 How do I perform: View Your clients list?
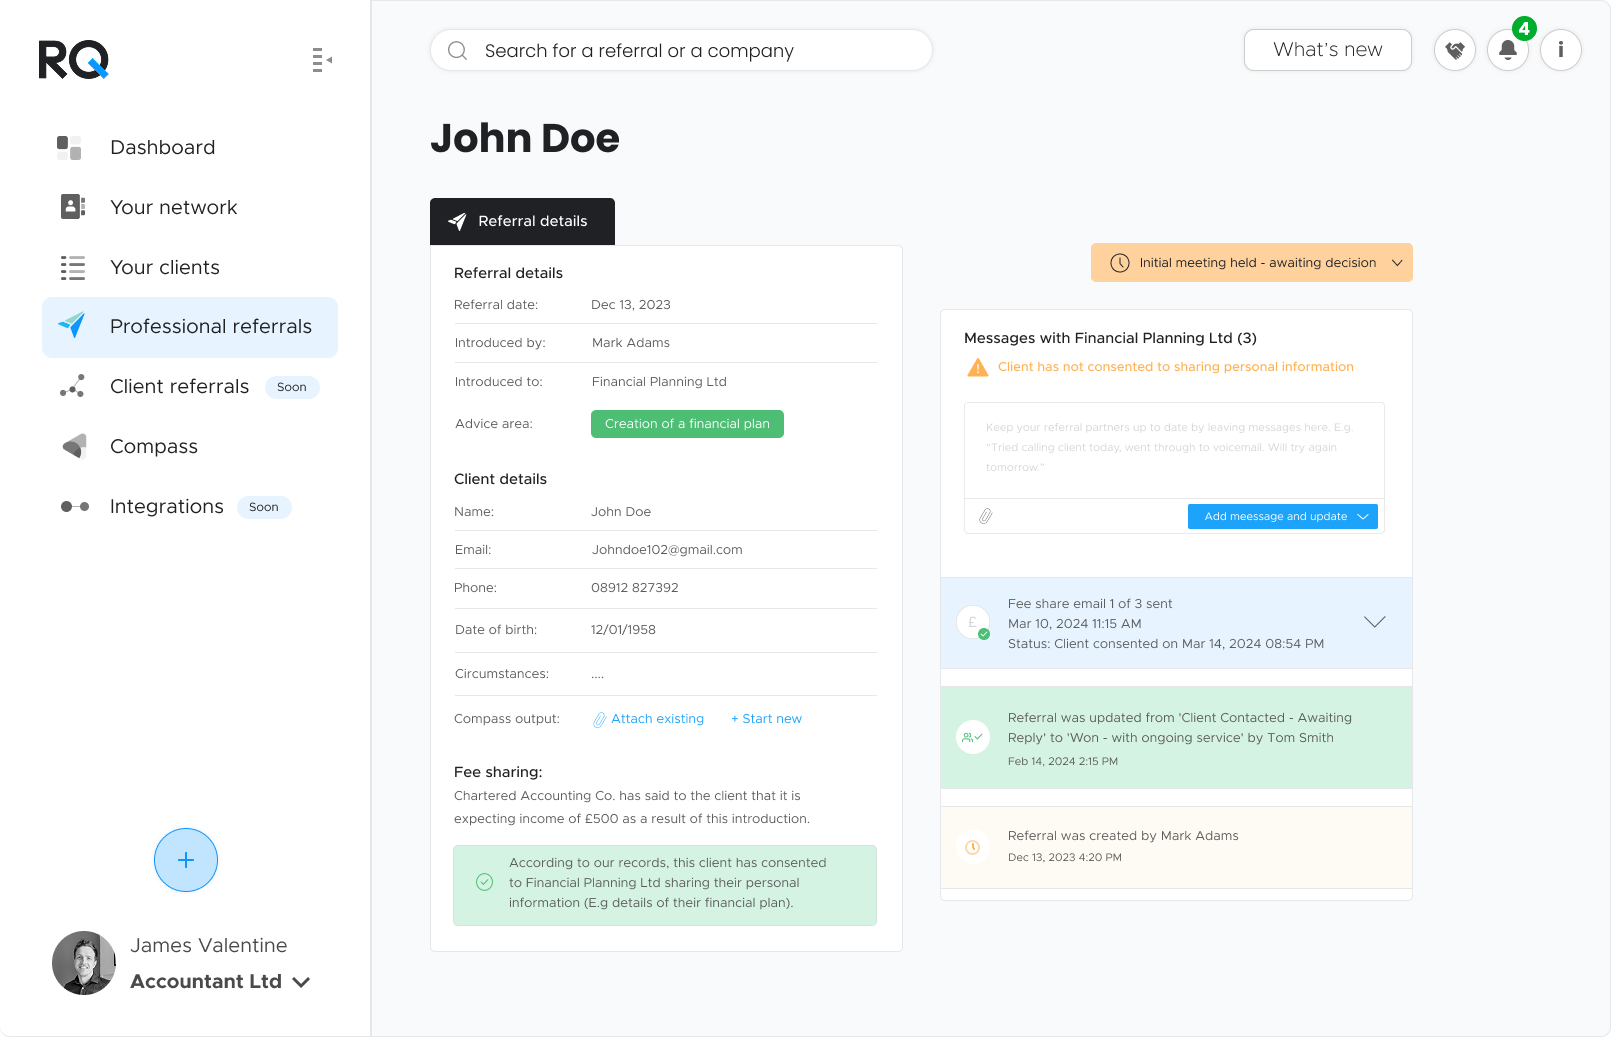(165, 267)
